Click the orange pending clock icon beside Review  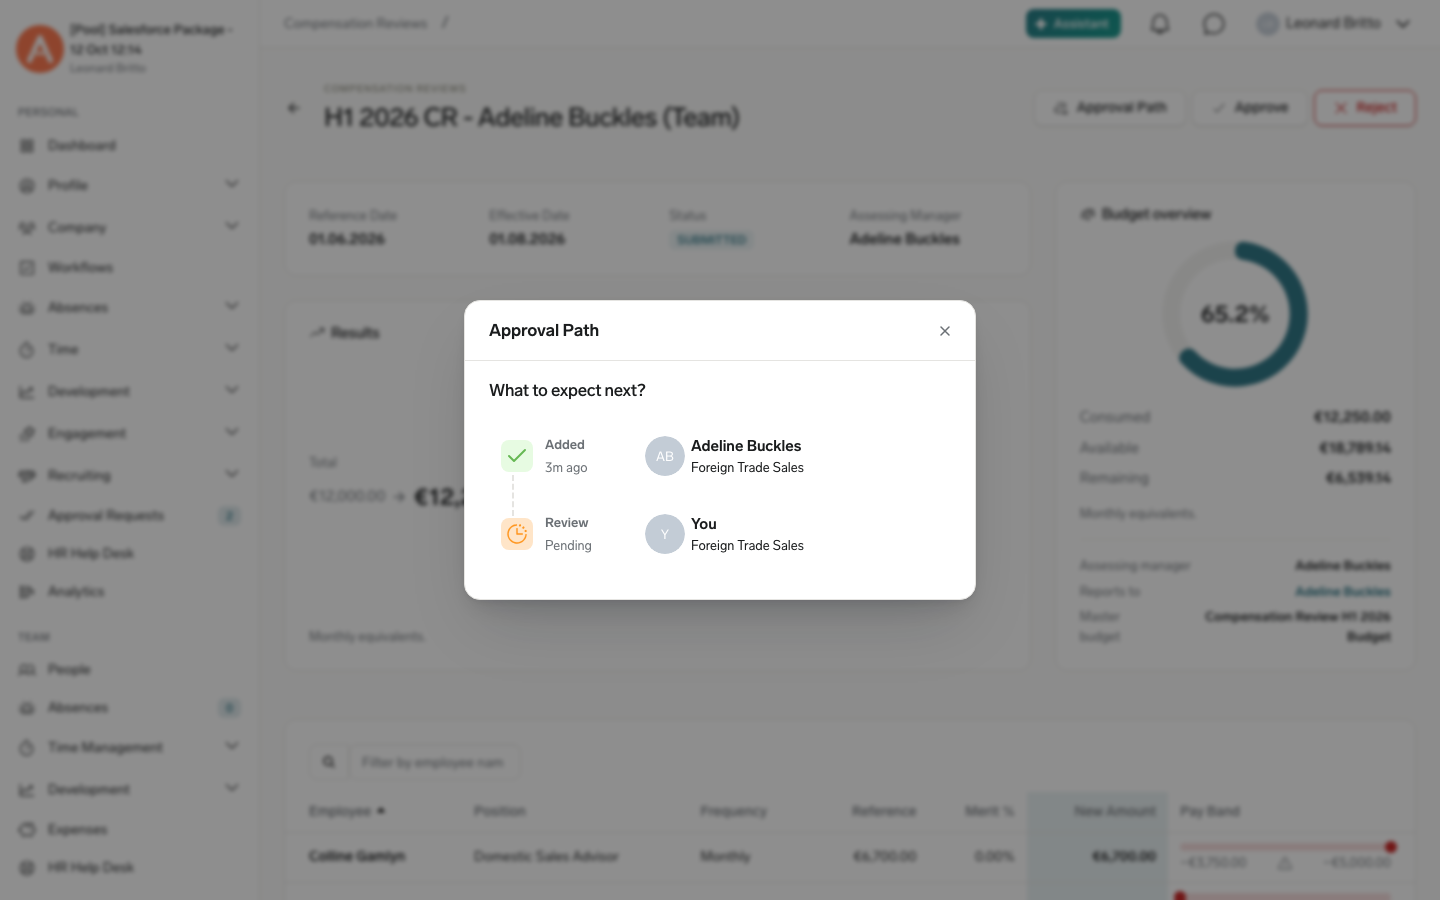[x=517, y=534]
